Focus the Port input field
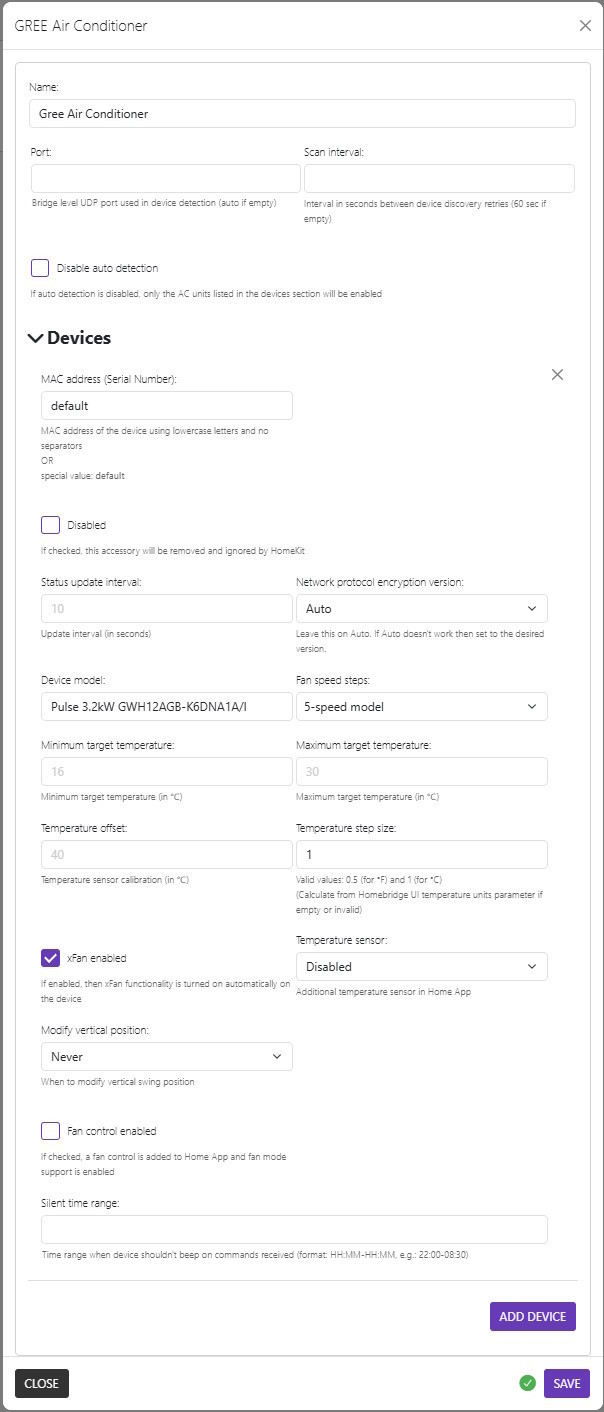This screenshot has height=1412, width=604. [166, 179]
